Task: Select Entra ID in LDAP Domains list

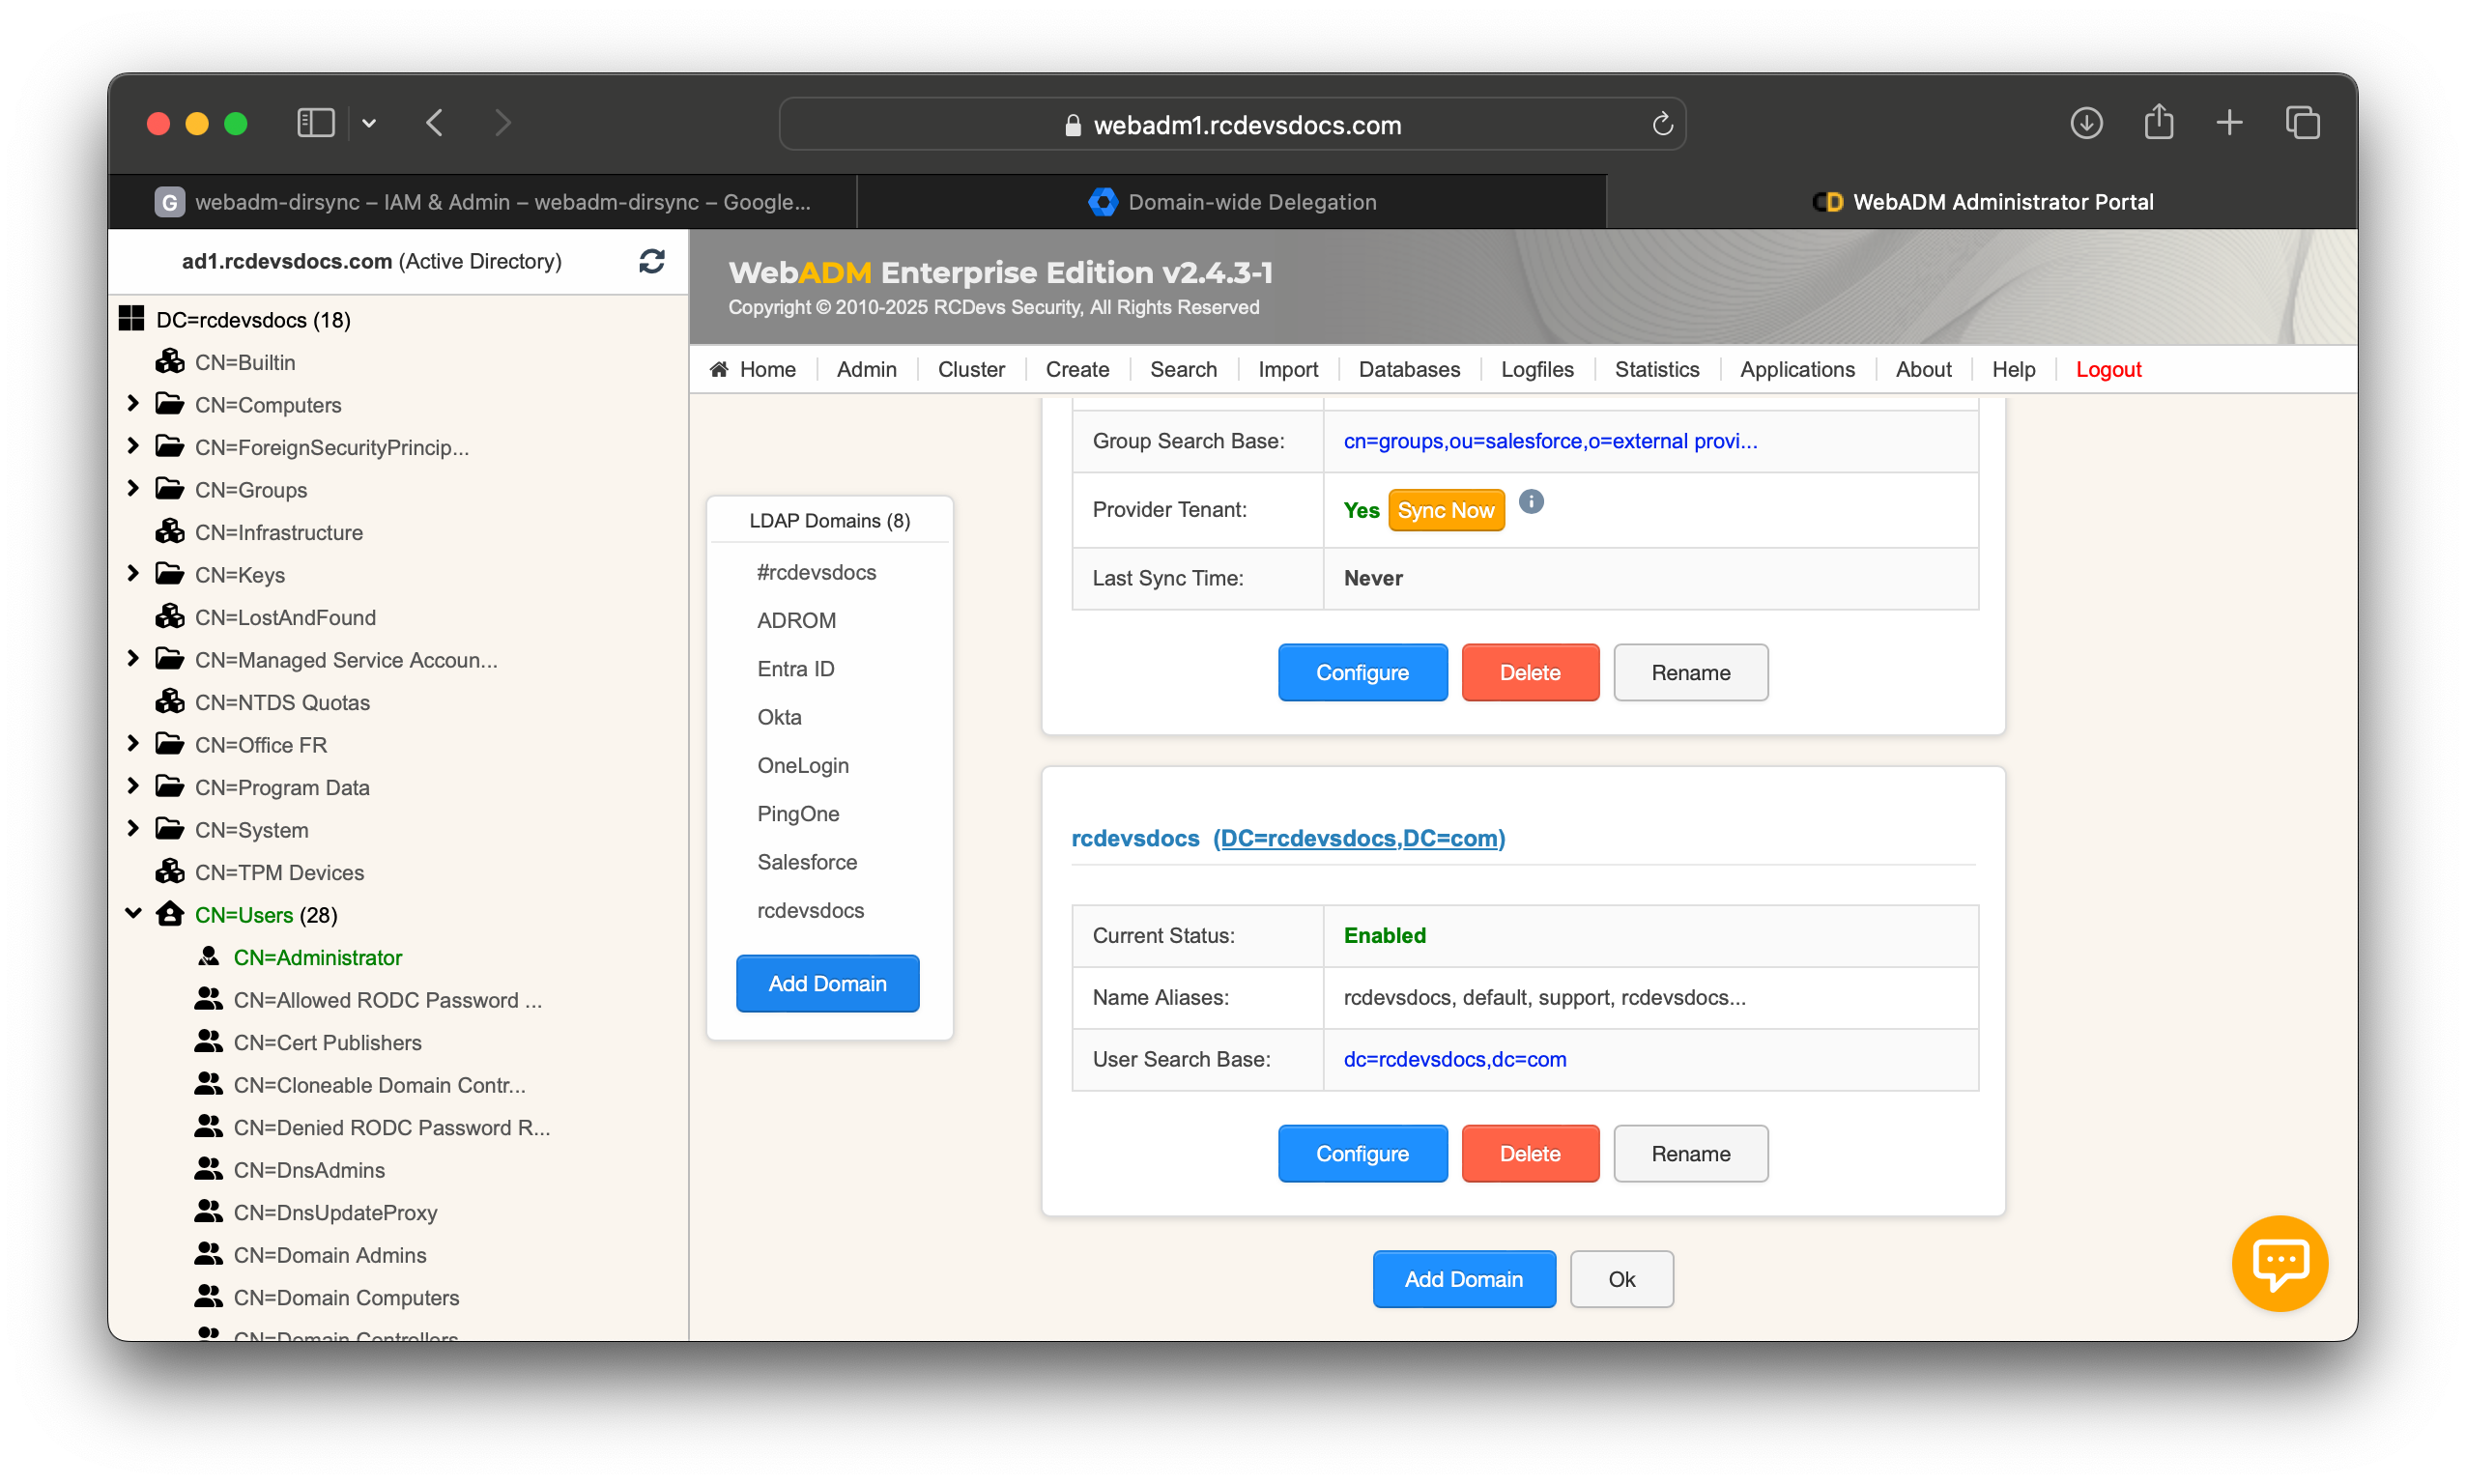Action: pos(795,668)
